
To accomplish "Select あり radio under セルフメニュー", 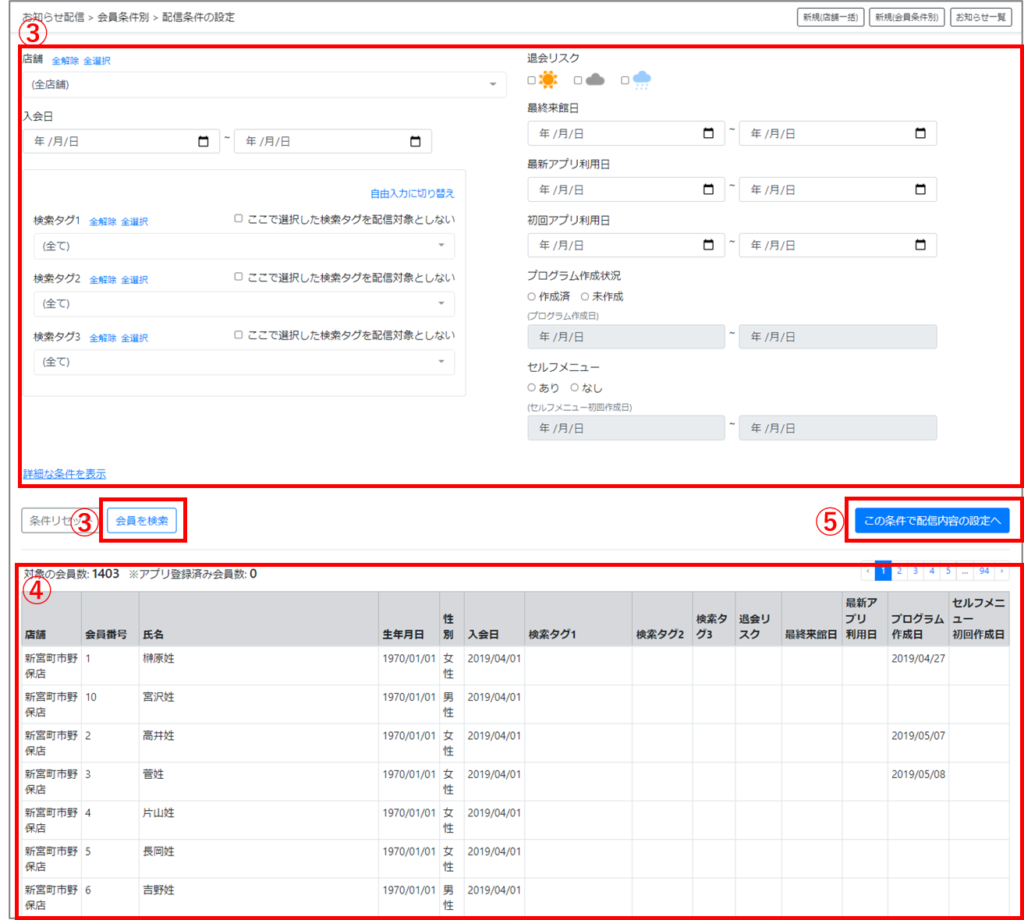I will pyautogui.click(x=532, y=388).
